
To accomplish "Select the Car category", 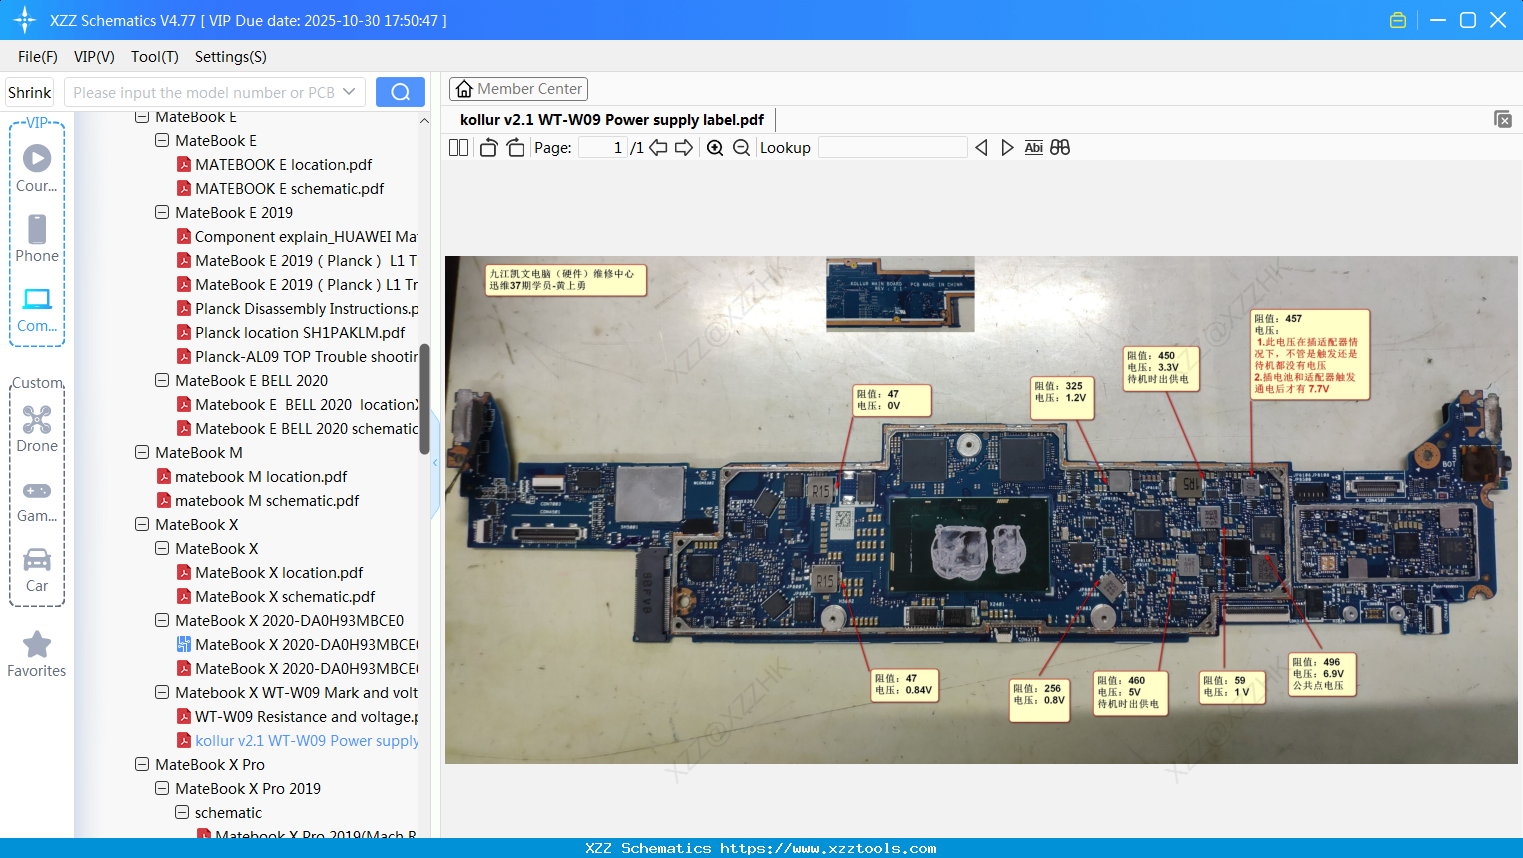I will (x=37, y=570).
